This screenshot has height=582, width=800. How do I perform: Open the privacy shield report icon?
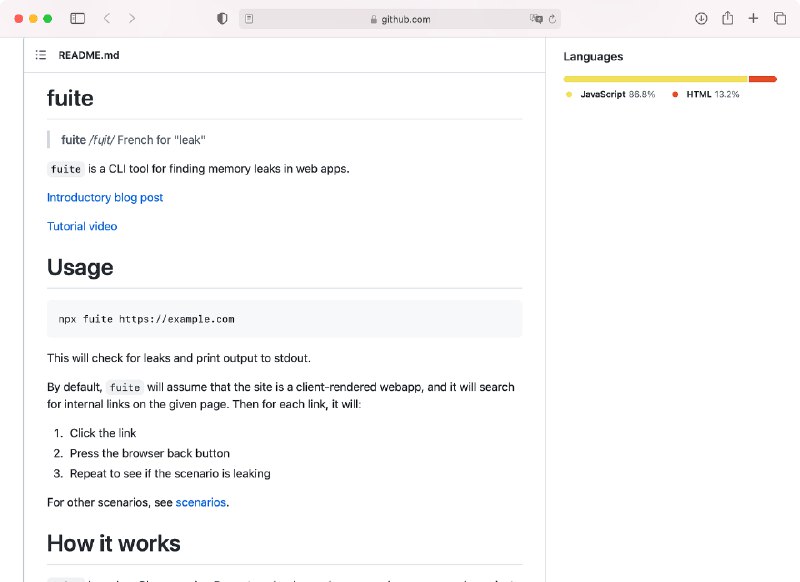click(x=222, y=19)
